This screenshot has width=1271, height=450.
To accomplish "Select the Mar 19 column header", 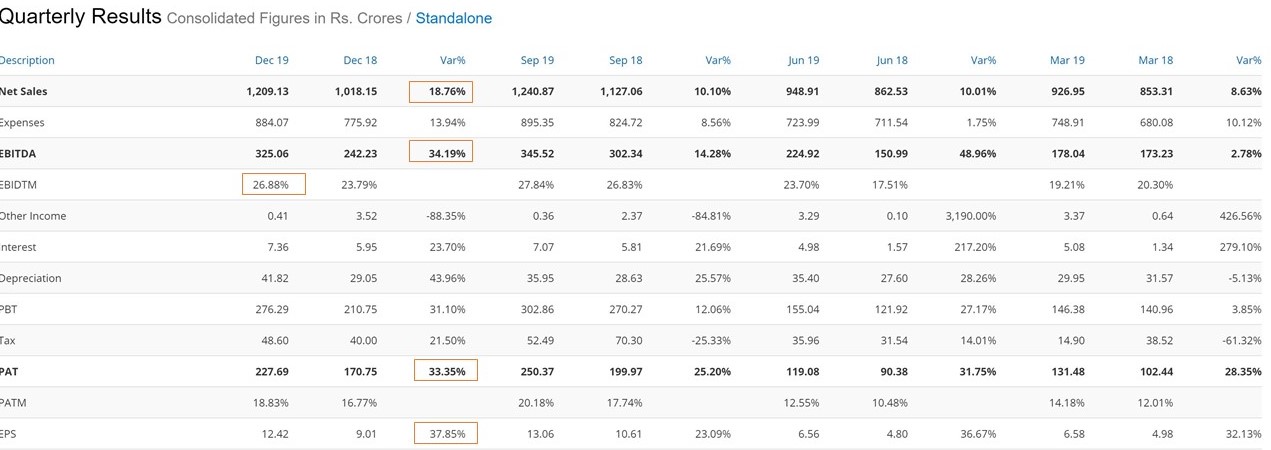I will click(x=1068, y=60).
